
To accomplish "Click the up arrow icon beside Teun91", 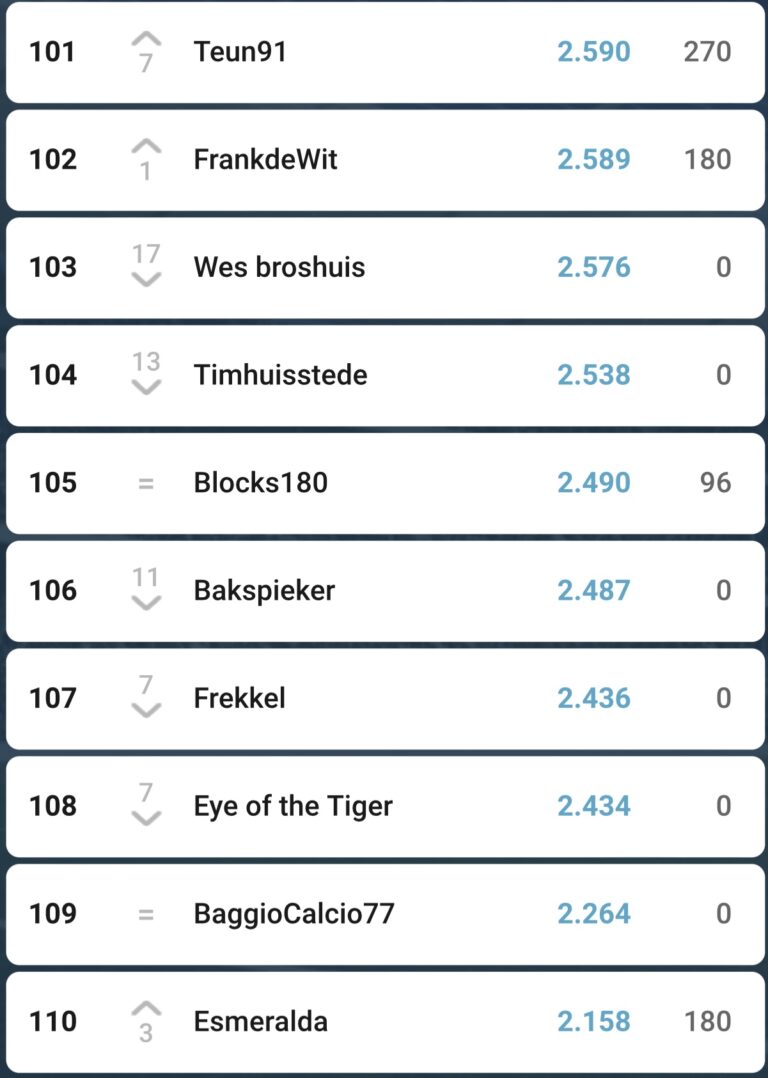I will pos(146,40).
